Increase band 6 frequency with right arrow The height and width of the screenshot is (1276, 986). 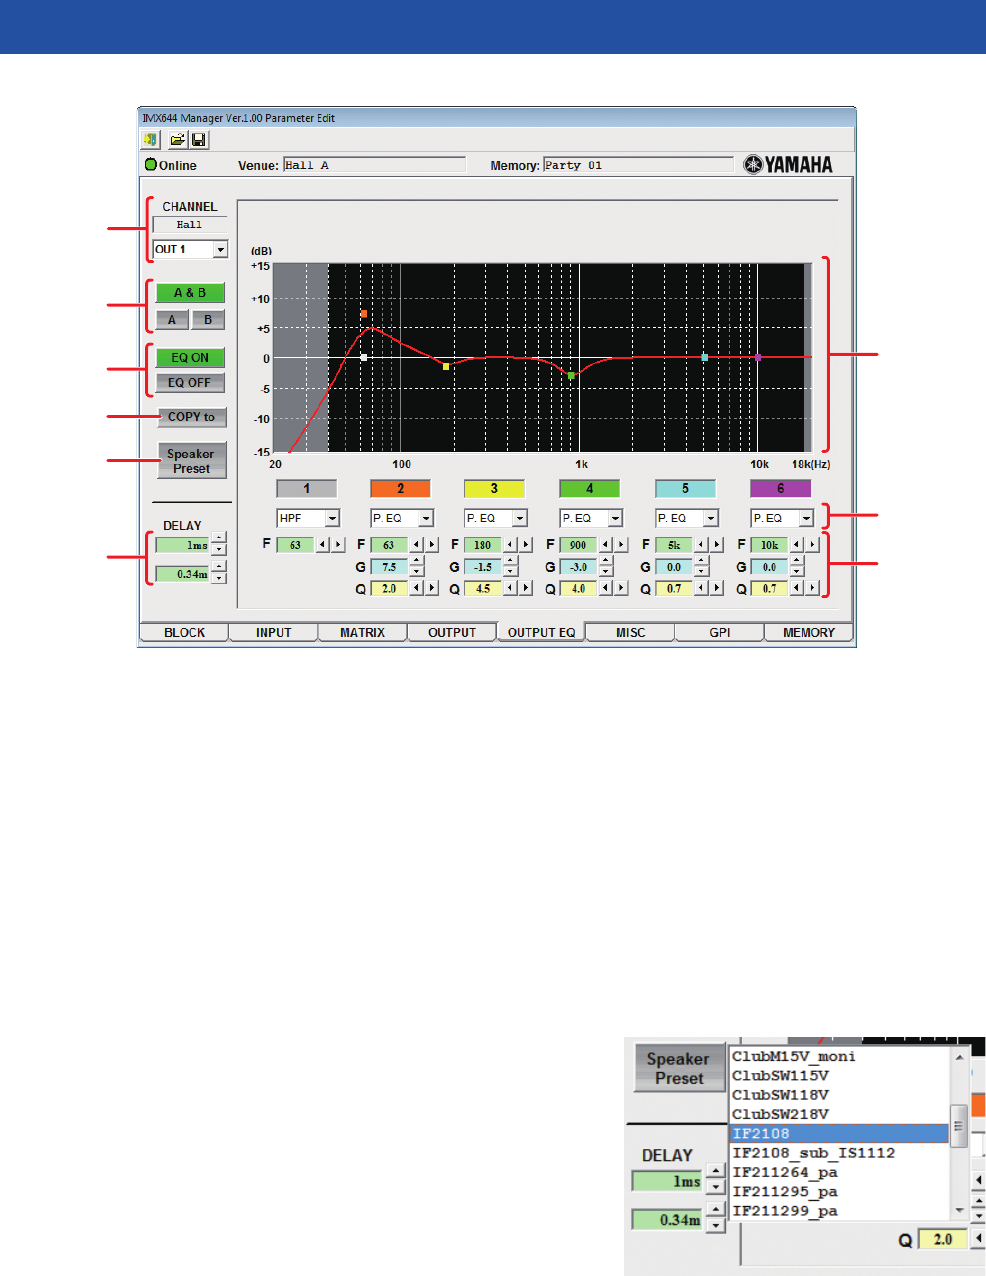click(x=812, y=545)
